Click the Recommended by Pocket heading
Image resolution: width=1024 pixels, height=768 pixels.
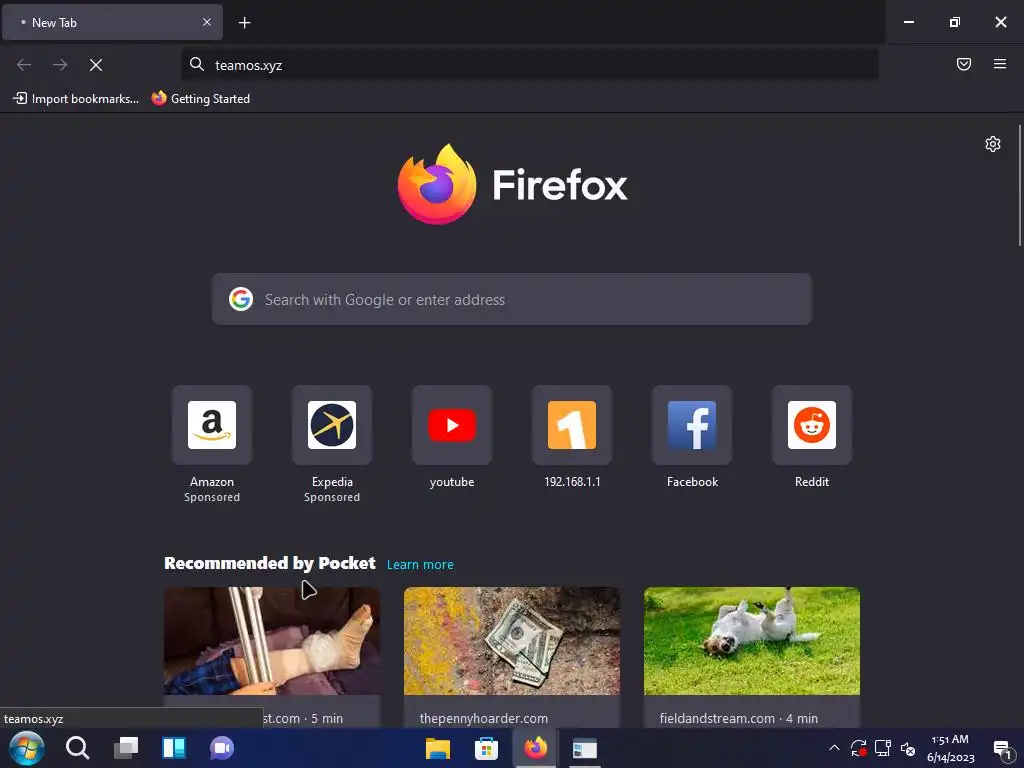[270, 563]
